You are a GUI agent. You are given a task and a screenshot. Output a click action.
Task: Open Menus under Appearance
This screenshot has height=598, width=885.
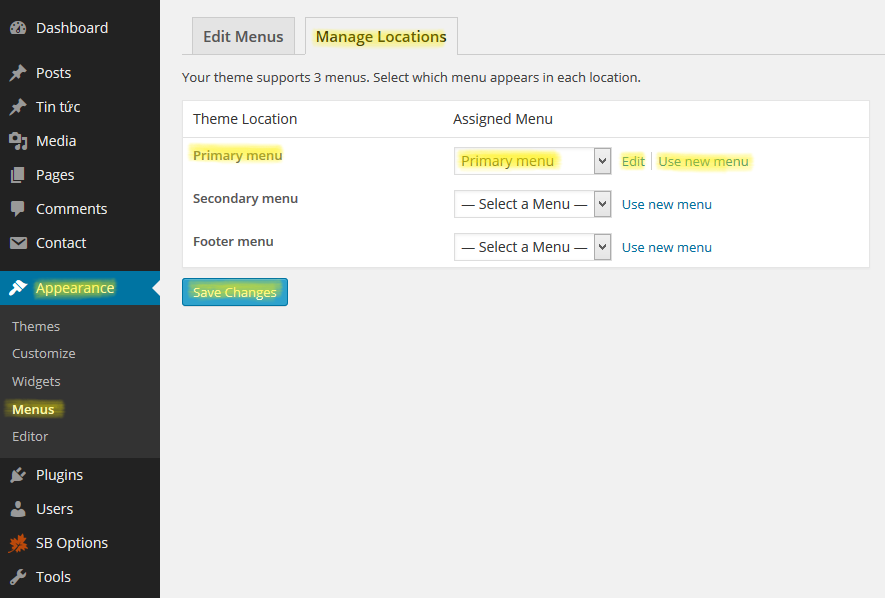click(x=33, y=409)
